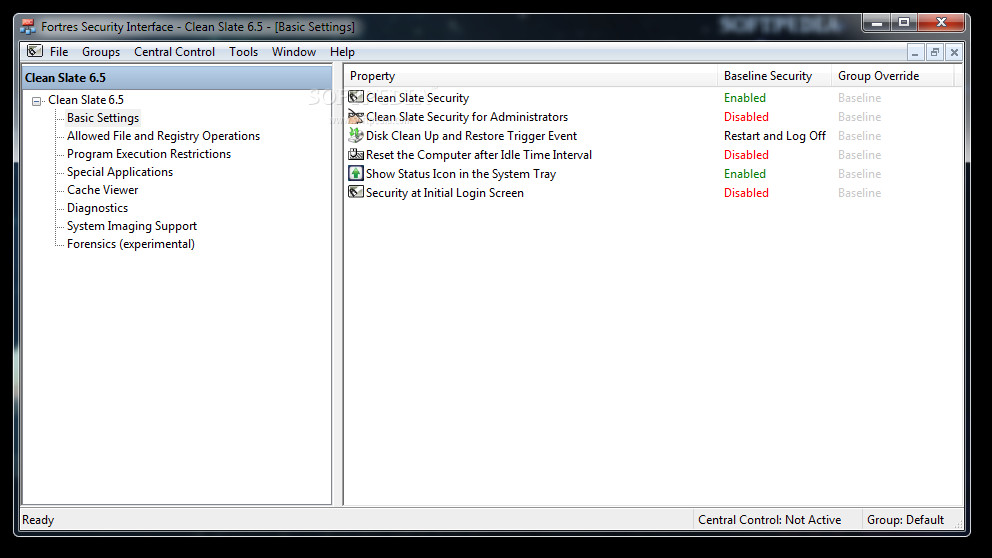
Task: Select Basic Settings in the tree
Action: point(102,118)
